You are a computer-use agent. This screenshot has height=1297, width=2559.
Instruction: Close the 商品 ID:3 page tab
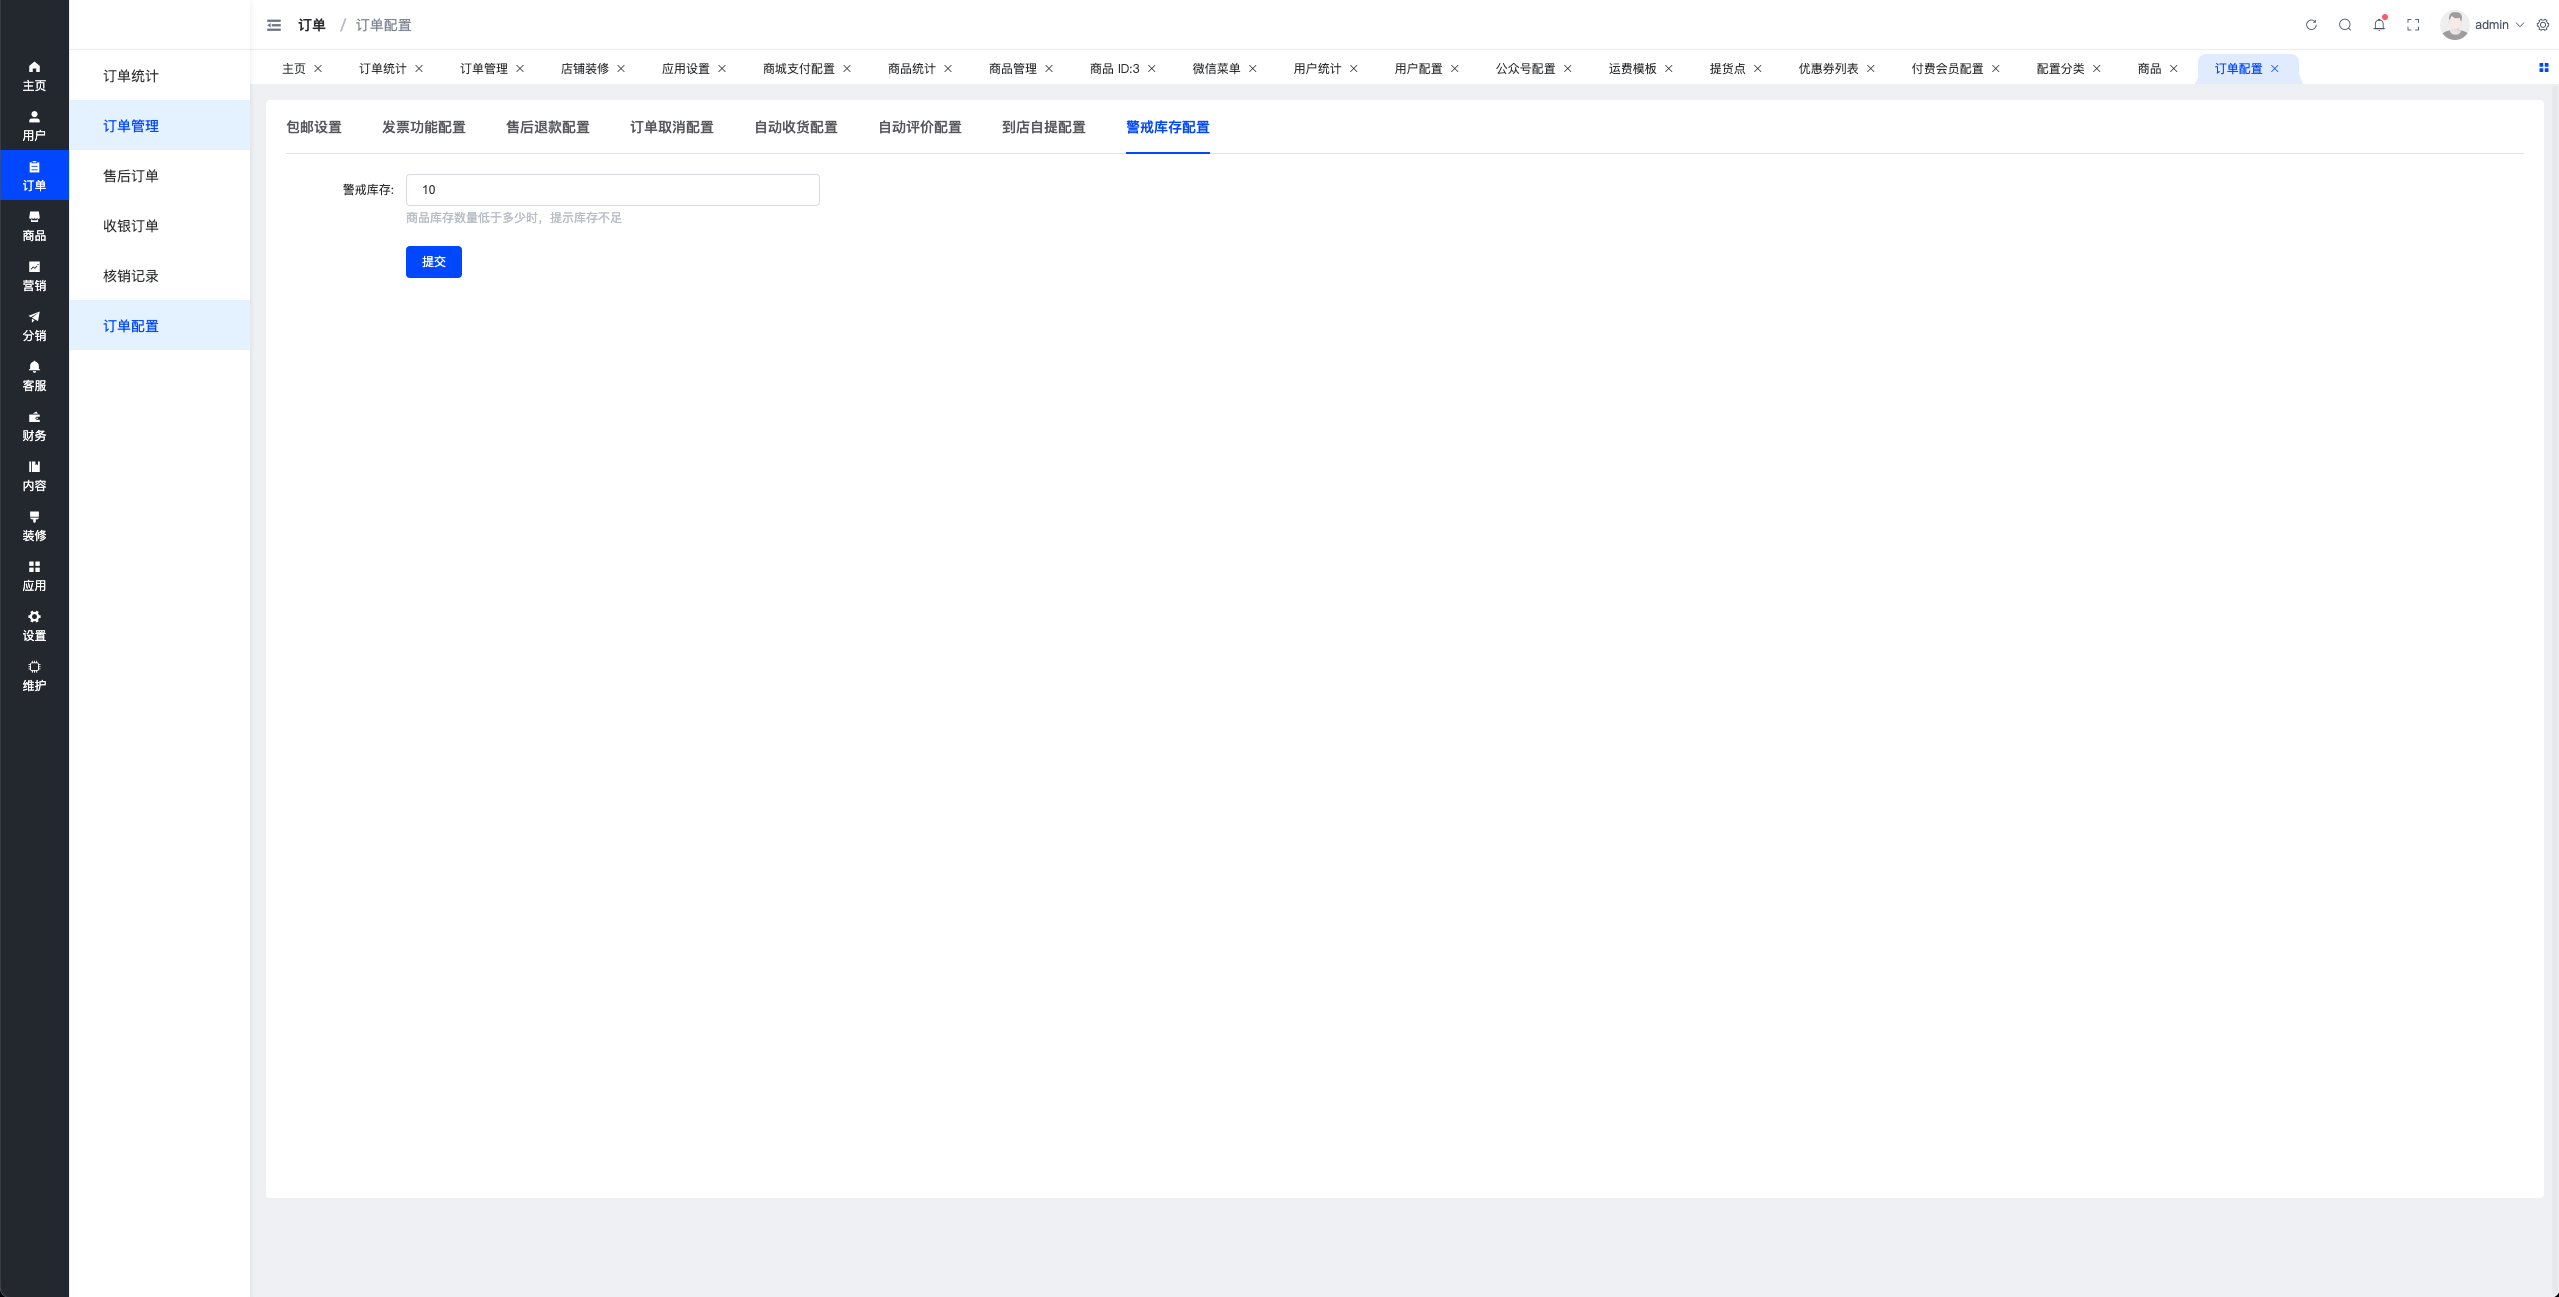click(x=1152, y=68)
